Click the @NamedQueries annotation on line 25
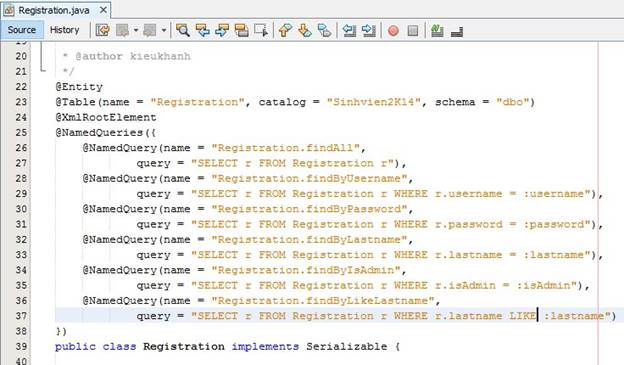This screenshot has width=624, height=365. (x=99, y=133)
